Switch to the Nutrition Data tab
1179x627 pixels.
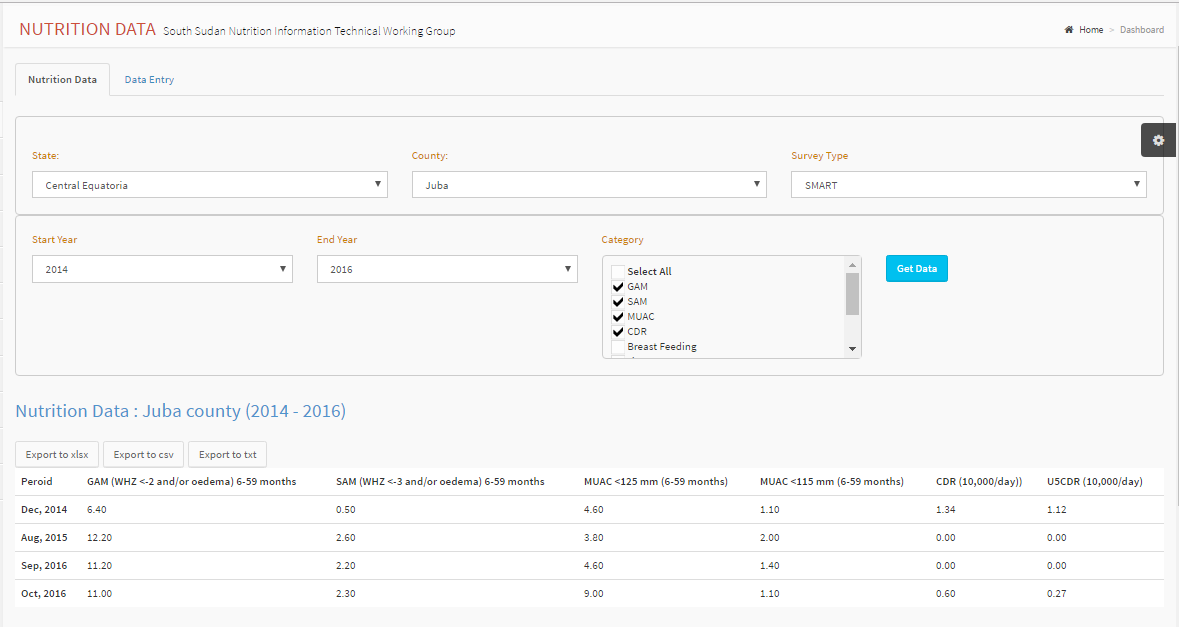62,80
